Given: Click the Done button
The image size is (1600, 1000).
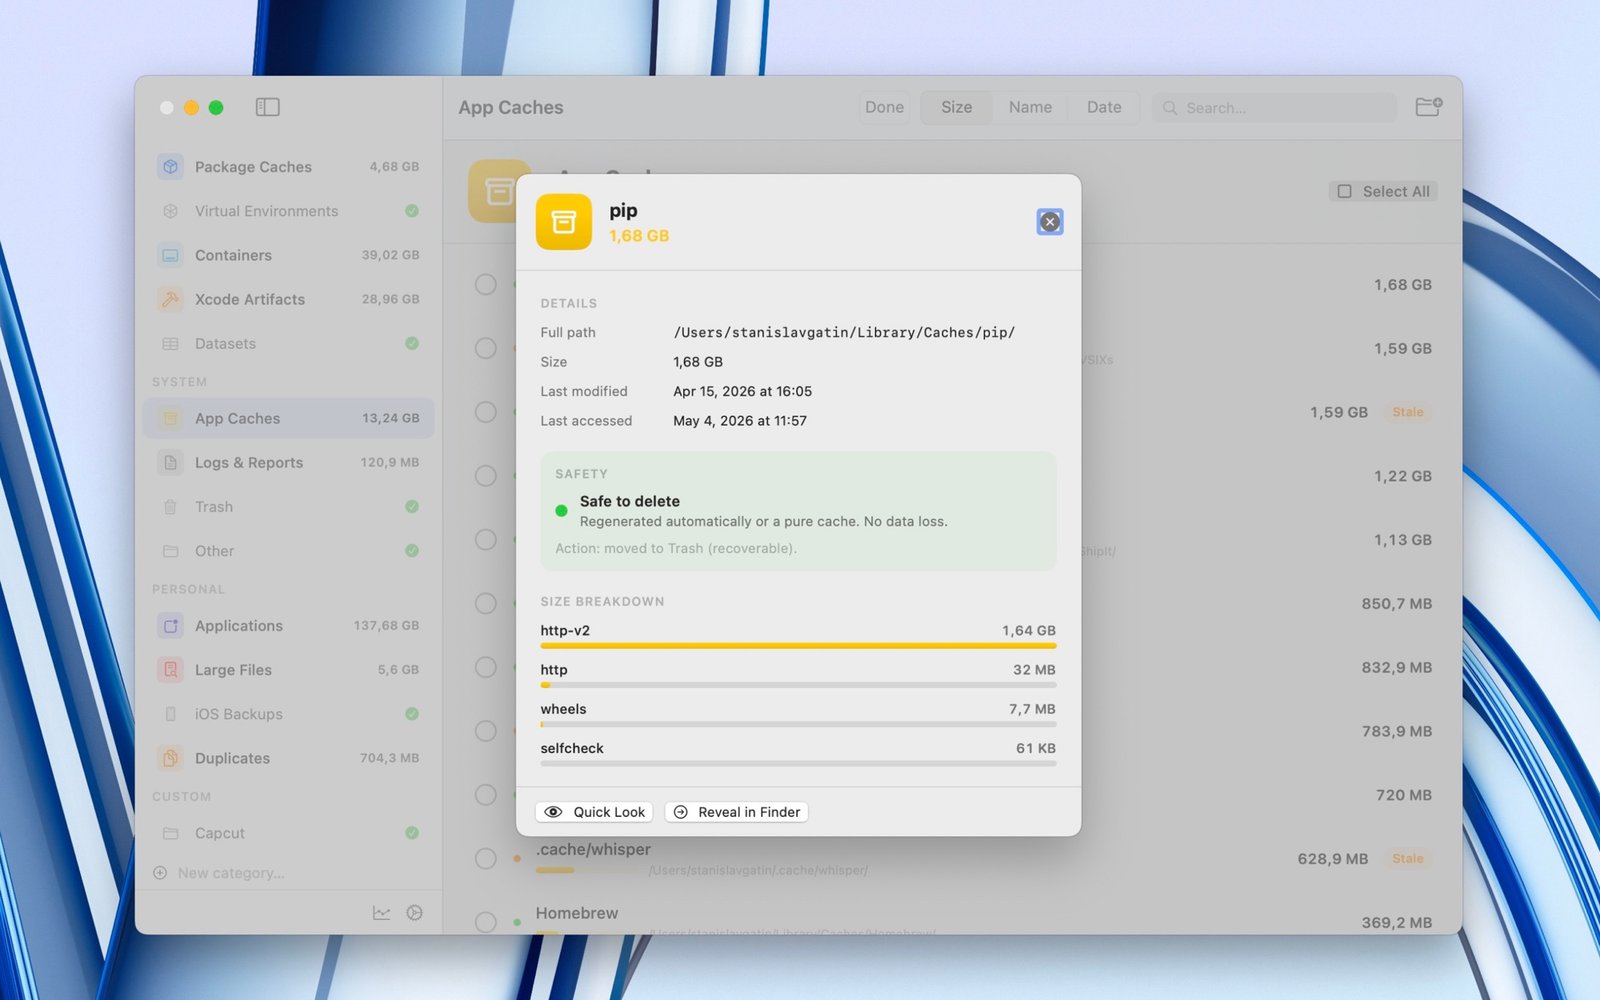Looking at the screenshot, I should click(x=884, y=107).
